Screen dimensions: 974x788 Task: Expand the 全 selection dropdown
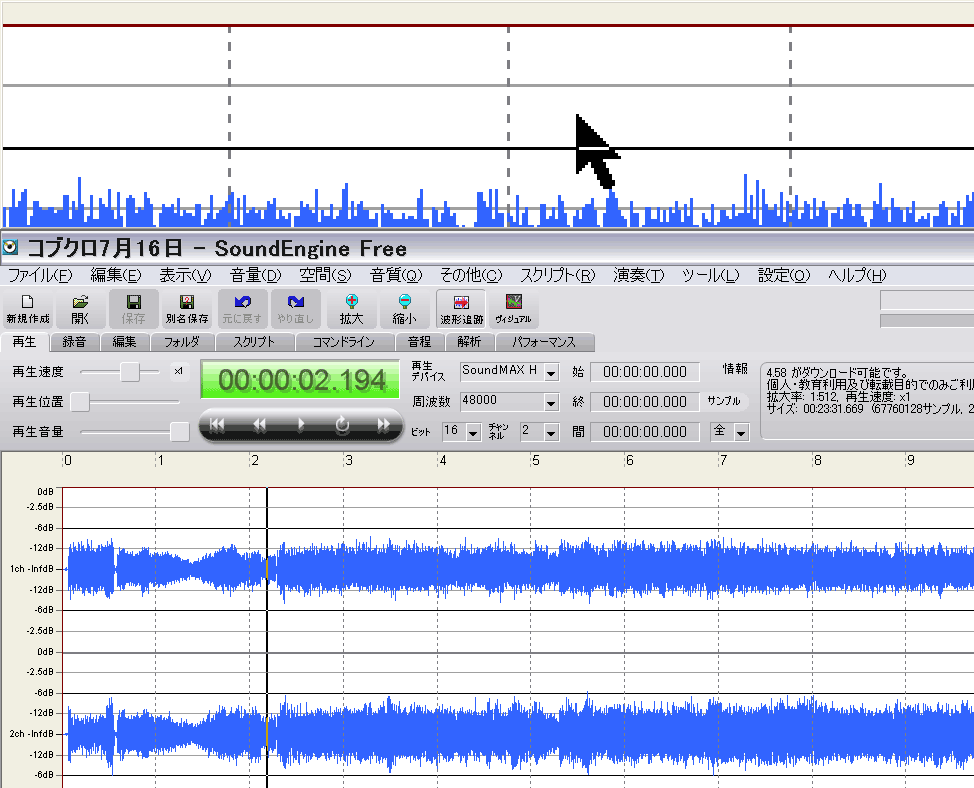click(x=741, y=432)
